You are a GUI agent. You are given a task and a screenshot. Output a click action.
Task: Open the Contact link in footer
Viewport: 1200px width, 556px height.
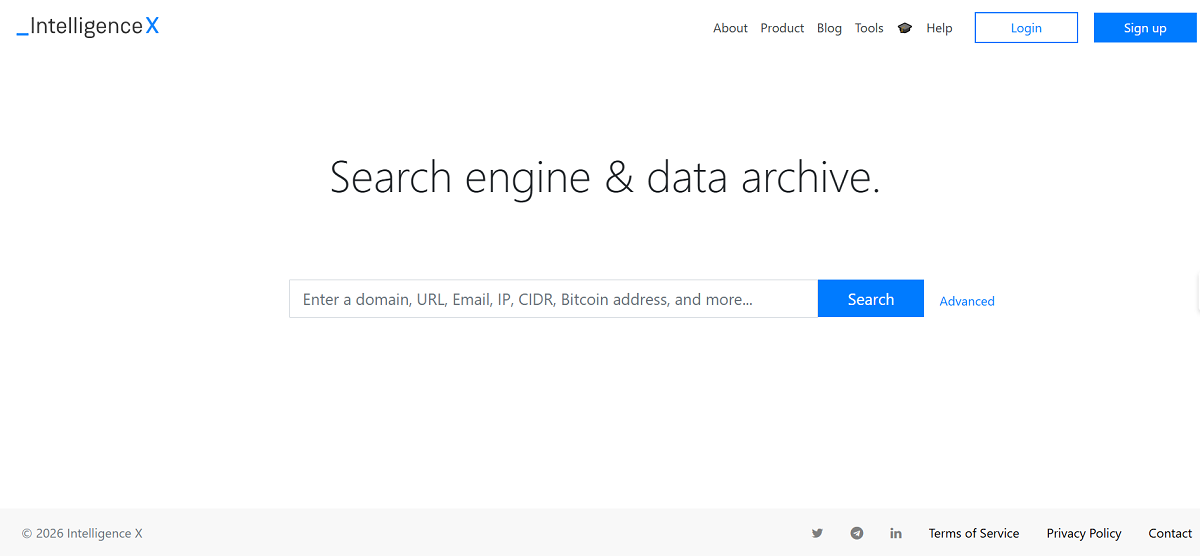[x=1170, y=533]
